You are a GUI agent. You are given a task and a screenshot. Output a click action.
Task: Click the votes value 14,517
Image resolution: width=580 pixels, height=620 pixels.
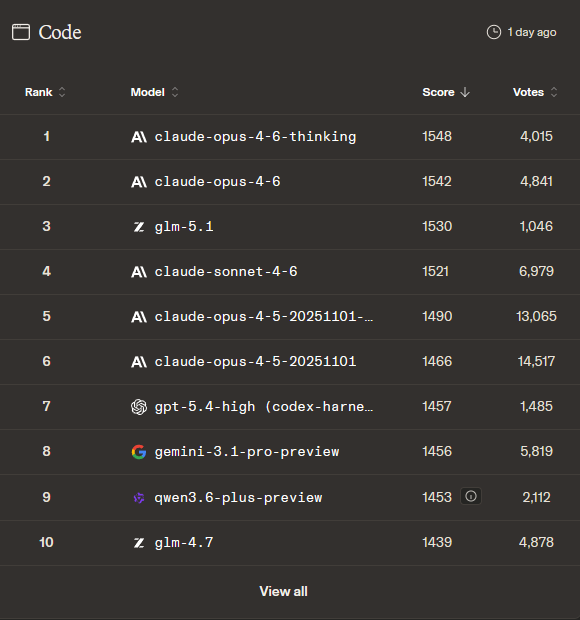537,362
